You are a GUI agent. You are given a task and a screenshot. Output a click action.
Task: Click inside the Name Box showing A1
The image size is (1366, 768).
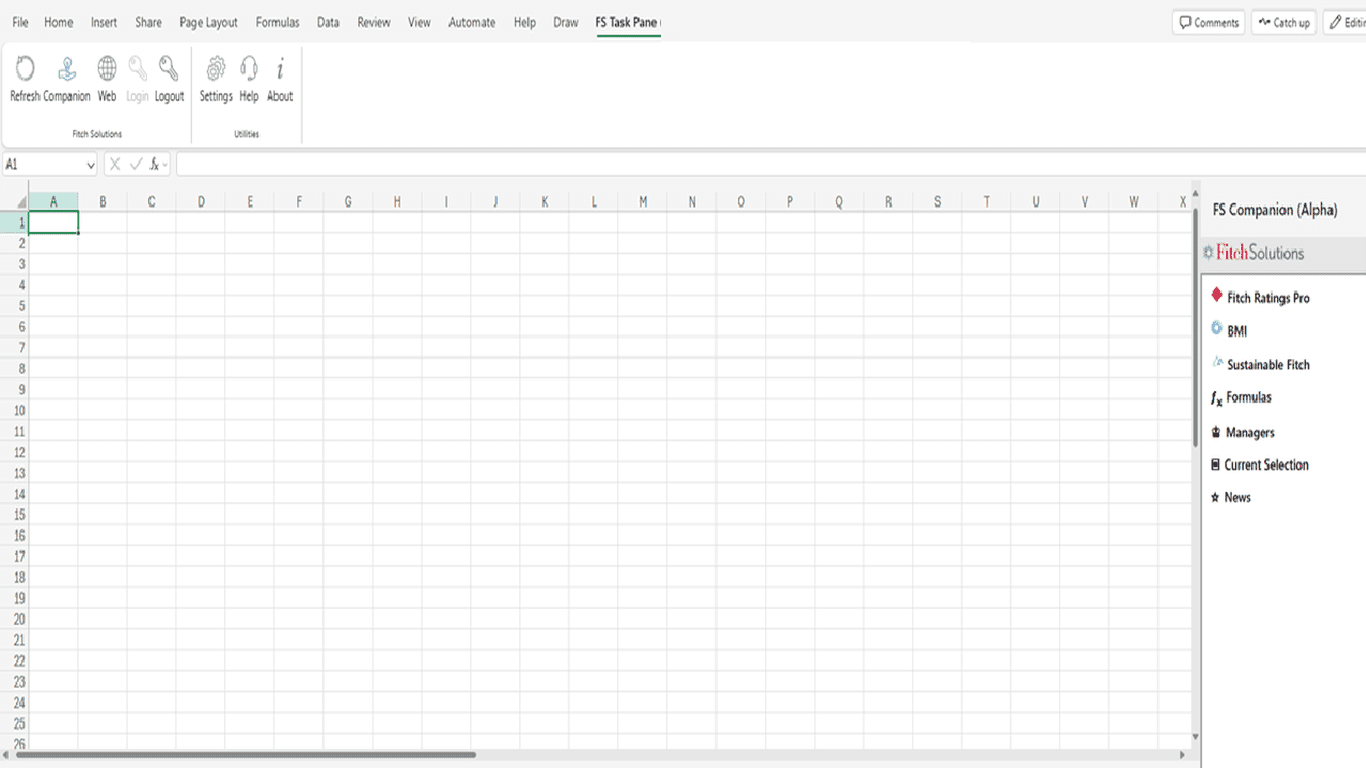(42, 164)
